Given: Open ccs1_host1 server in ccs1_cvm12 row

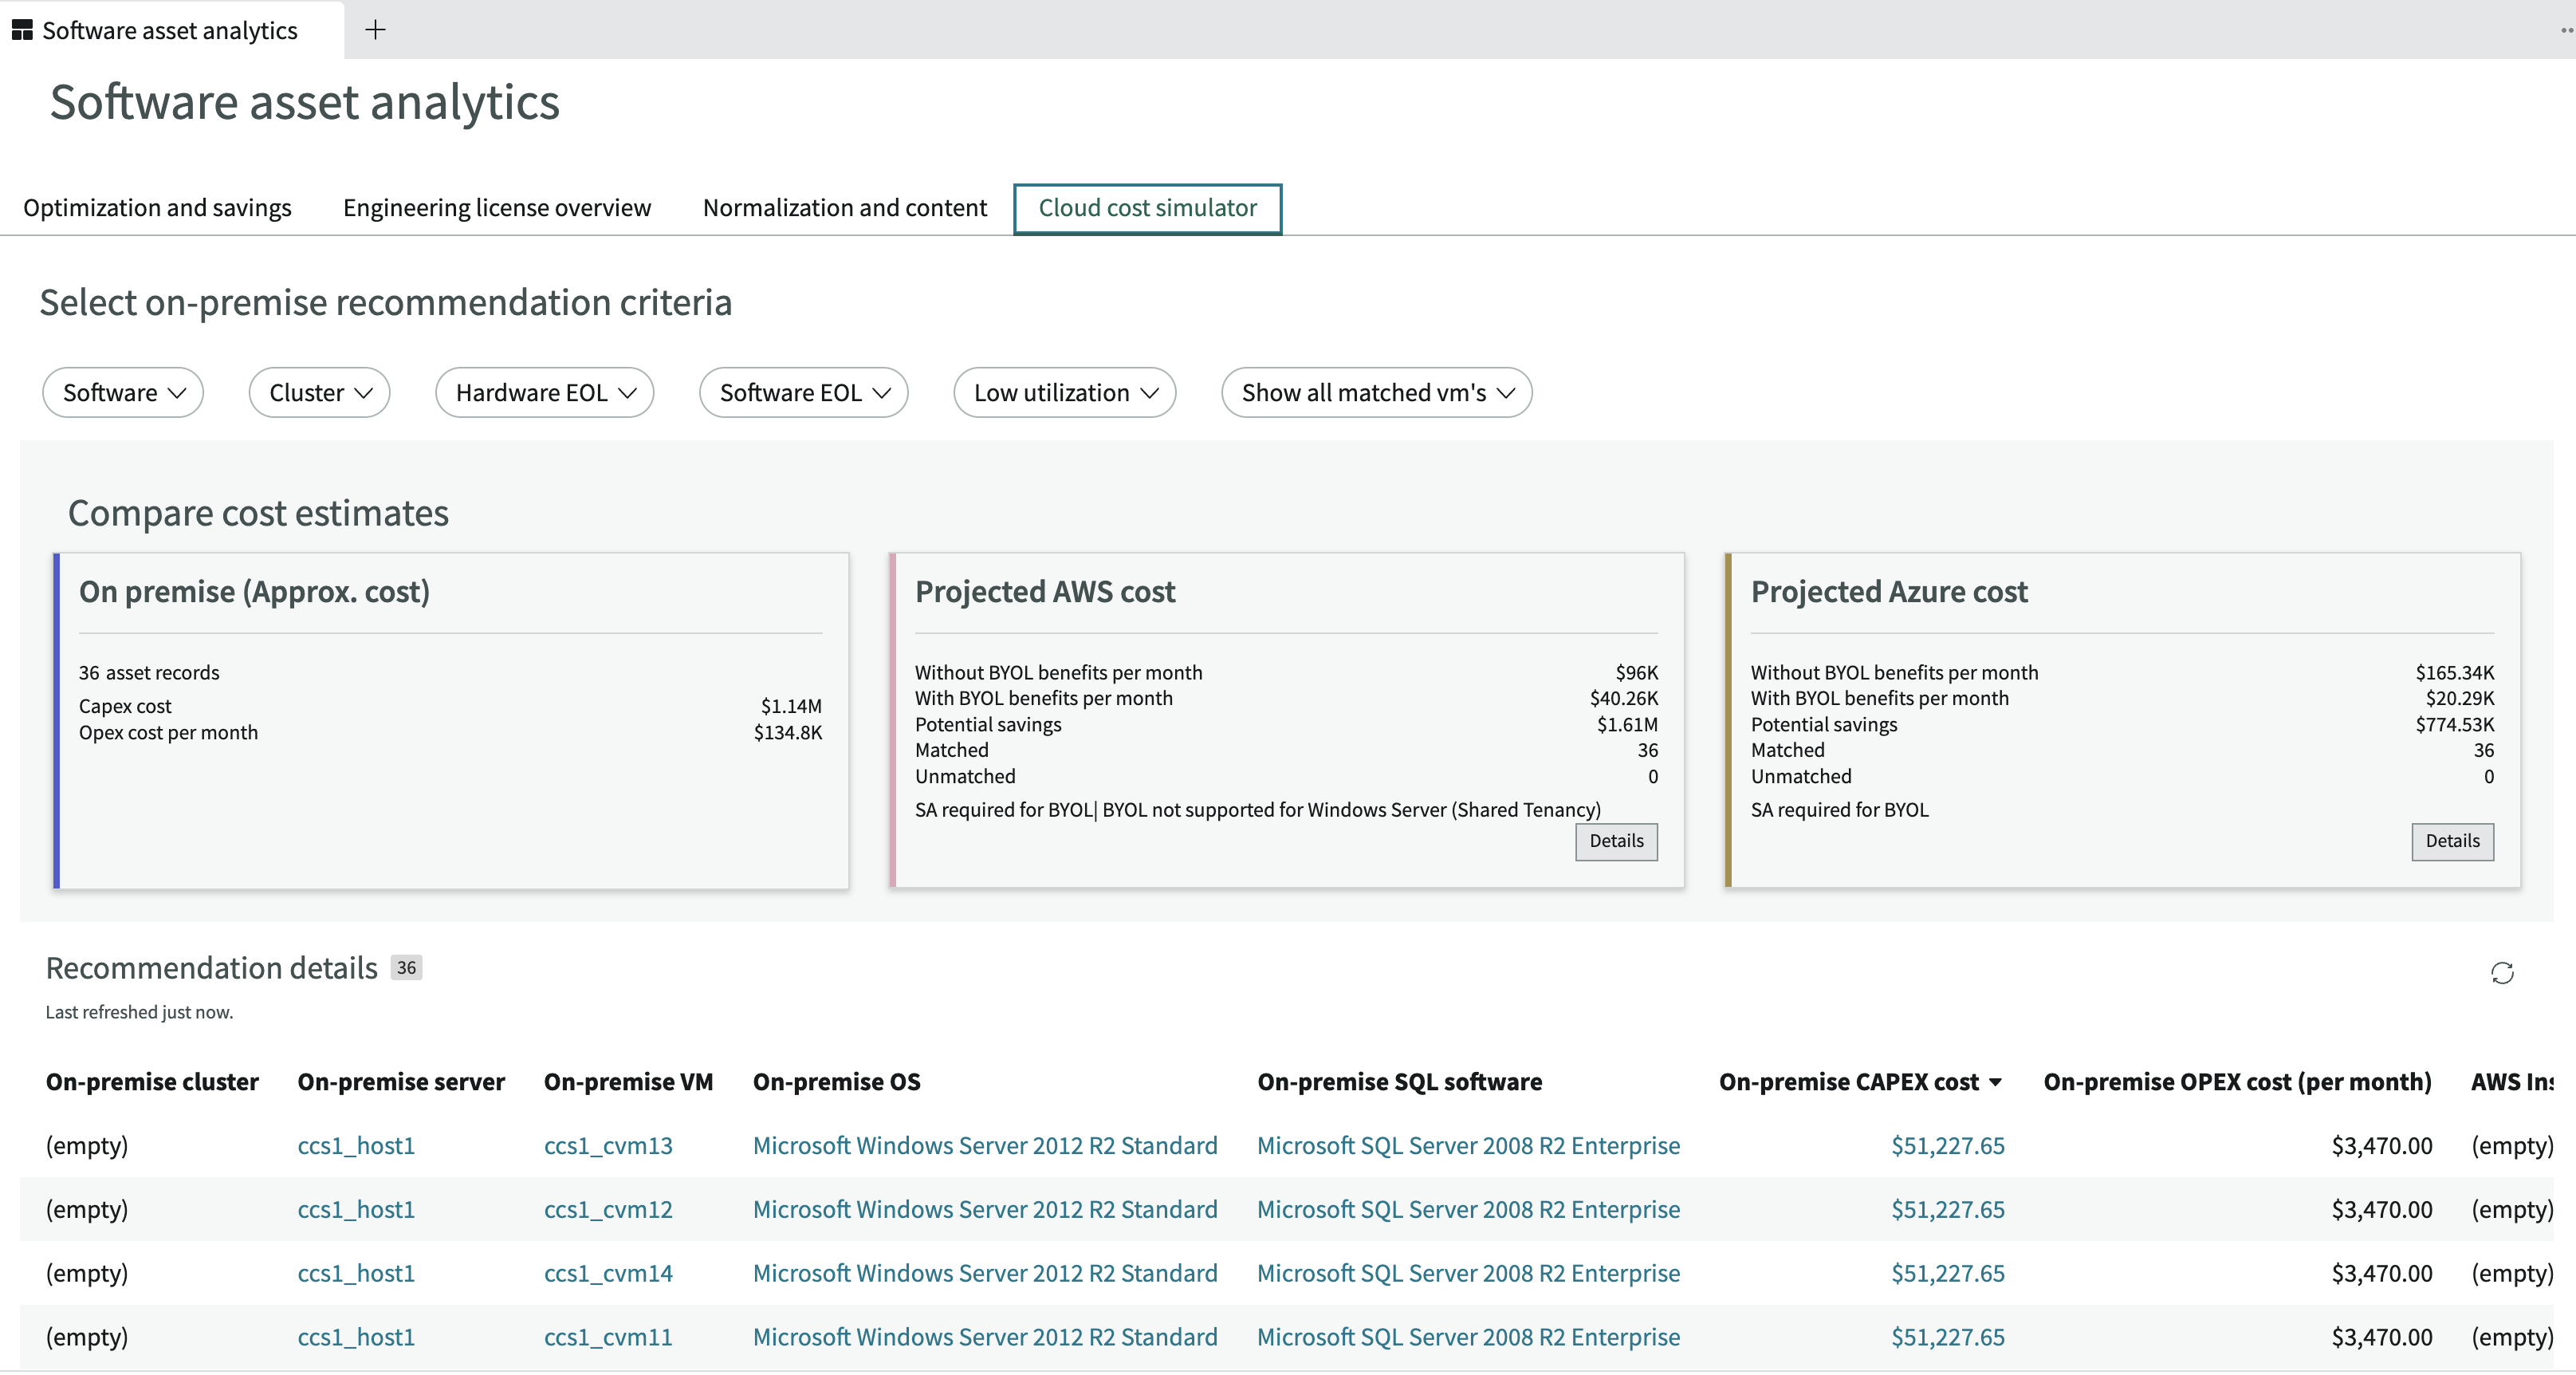Looking at the screenshot, I should pyautogui.click(x=356, y=1209).
